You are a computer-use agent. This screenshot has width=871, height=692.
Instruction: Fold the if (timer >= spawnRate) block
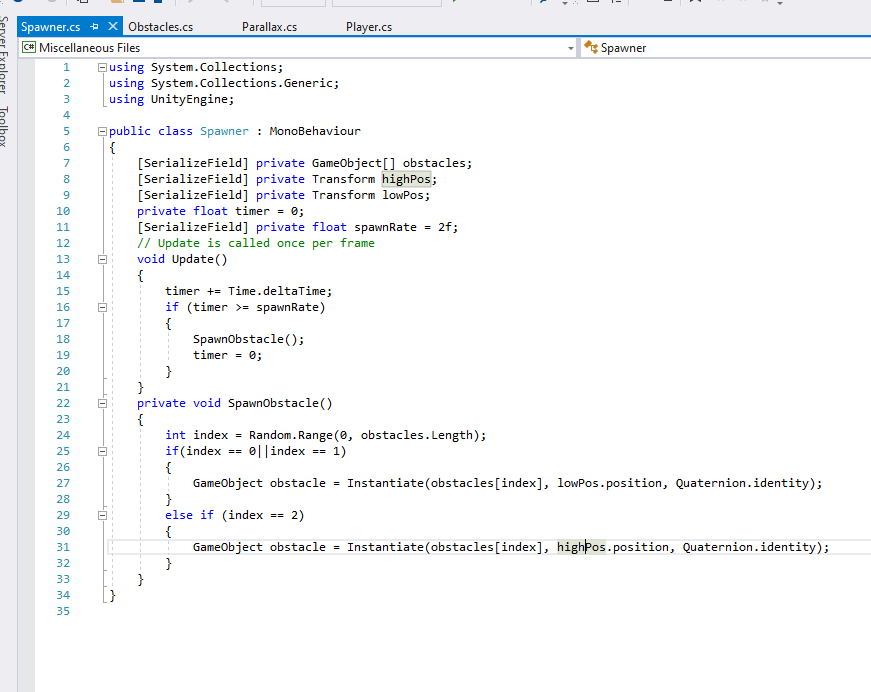pyautogui.click(x=102, y=307)
